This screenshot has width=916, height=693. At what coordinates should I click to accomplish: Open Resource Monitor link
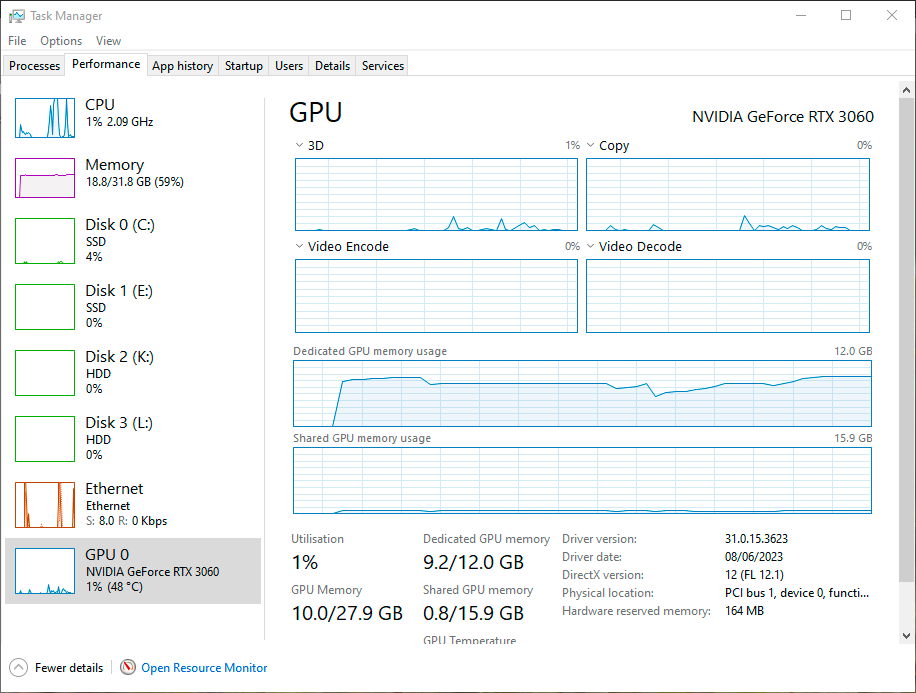204,667
